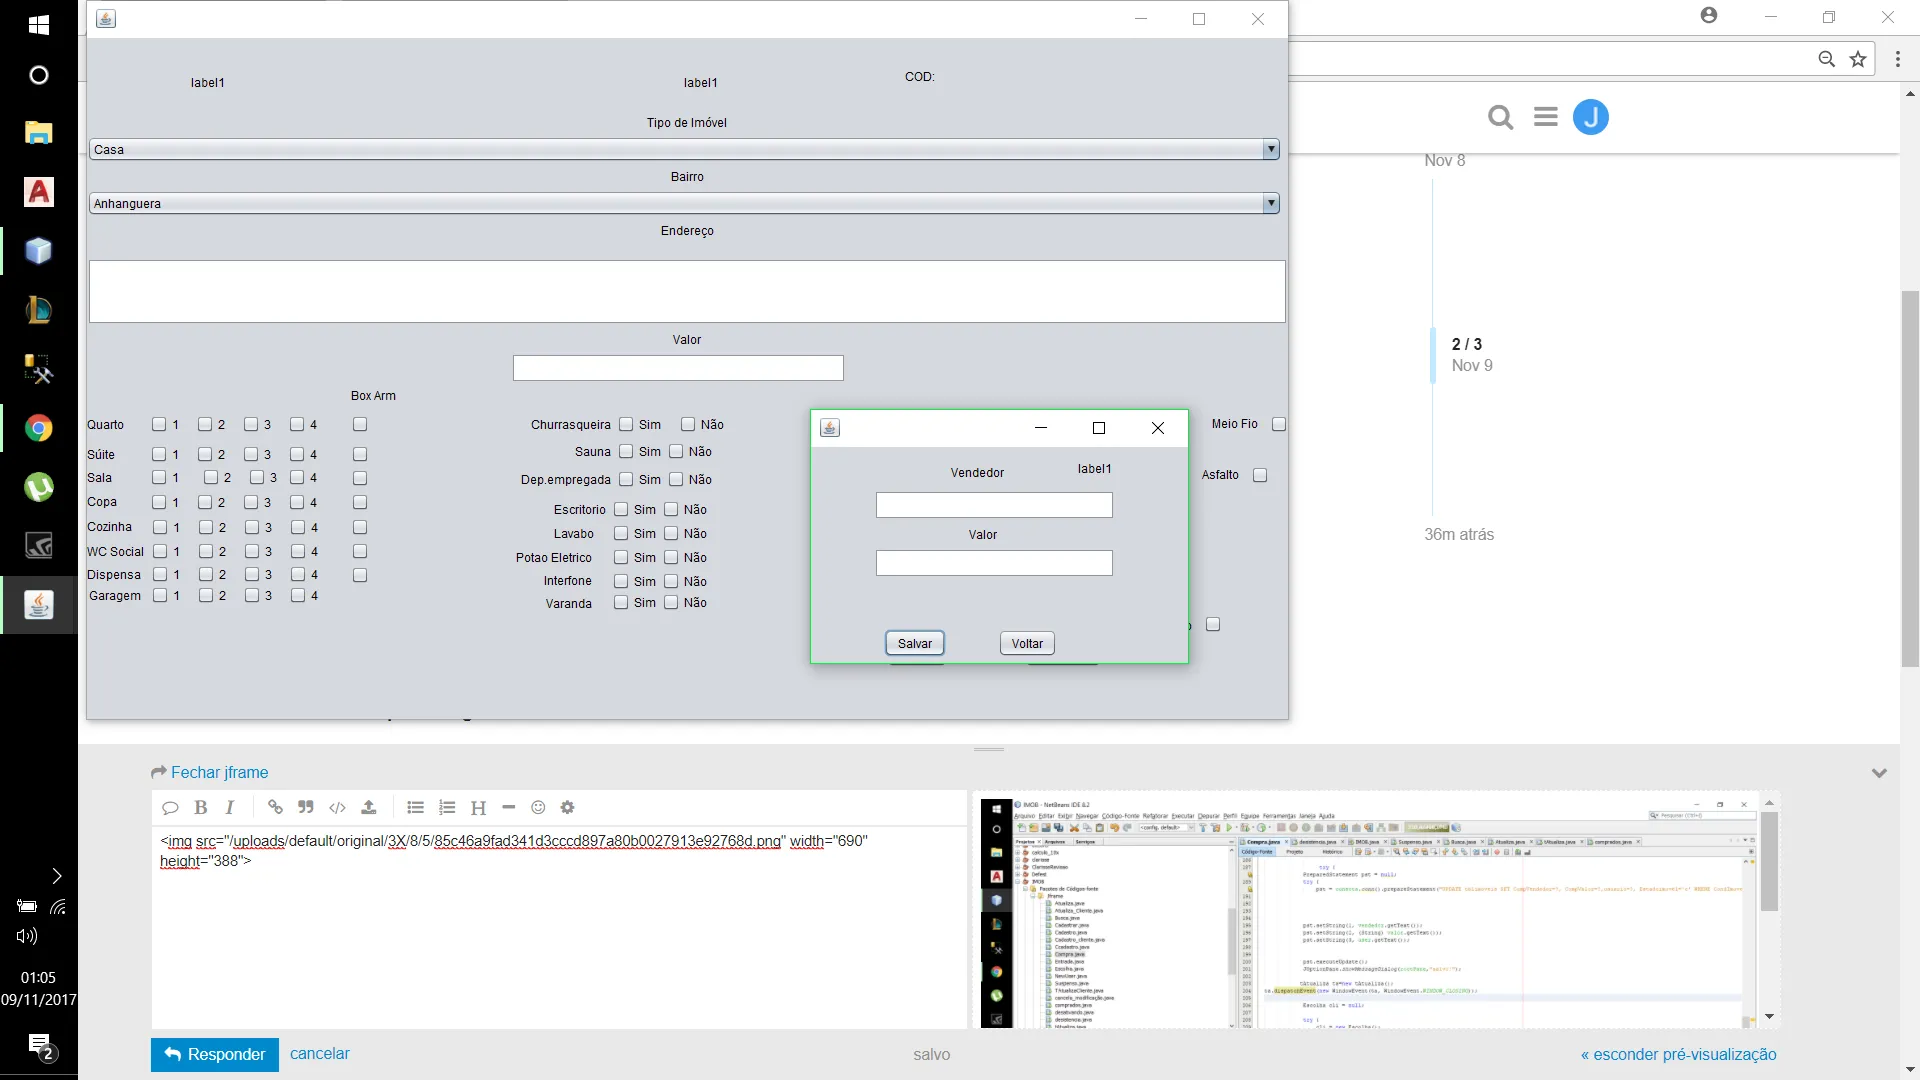The height and width of the screenshot is (1080, 1920).
Task: Collapse the reply composer with chevron
Action: [1879, 773]
